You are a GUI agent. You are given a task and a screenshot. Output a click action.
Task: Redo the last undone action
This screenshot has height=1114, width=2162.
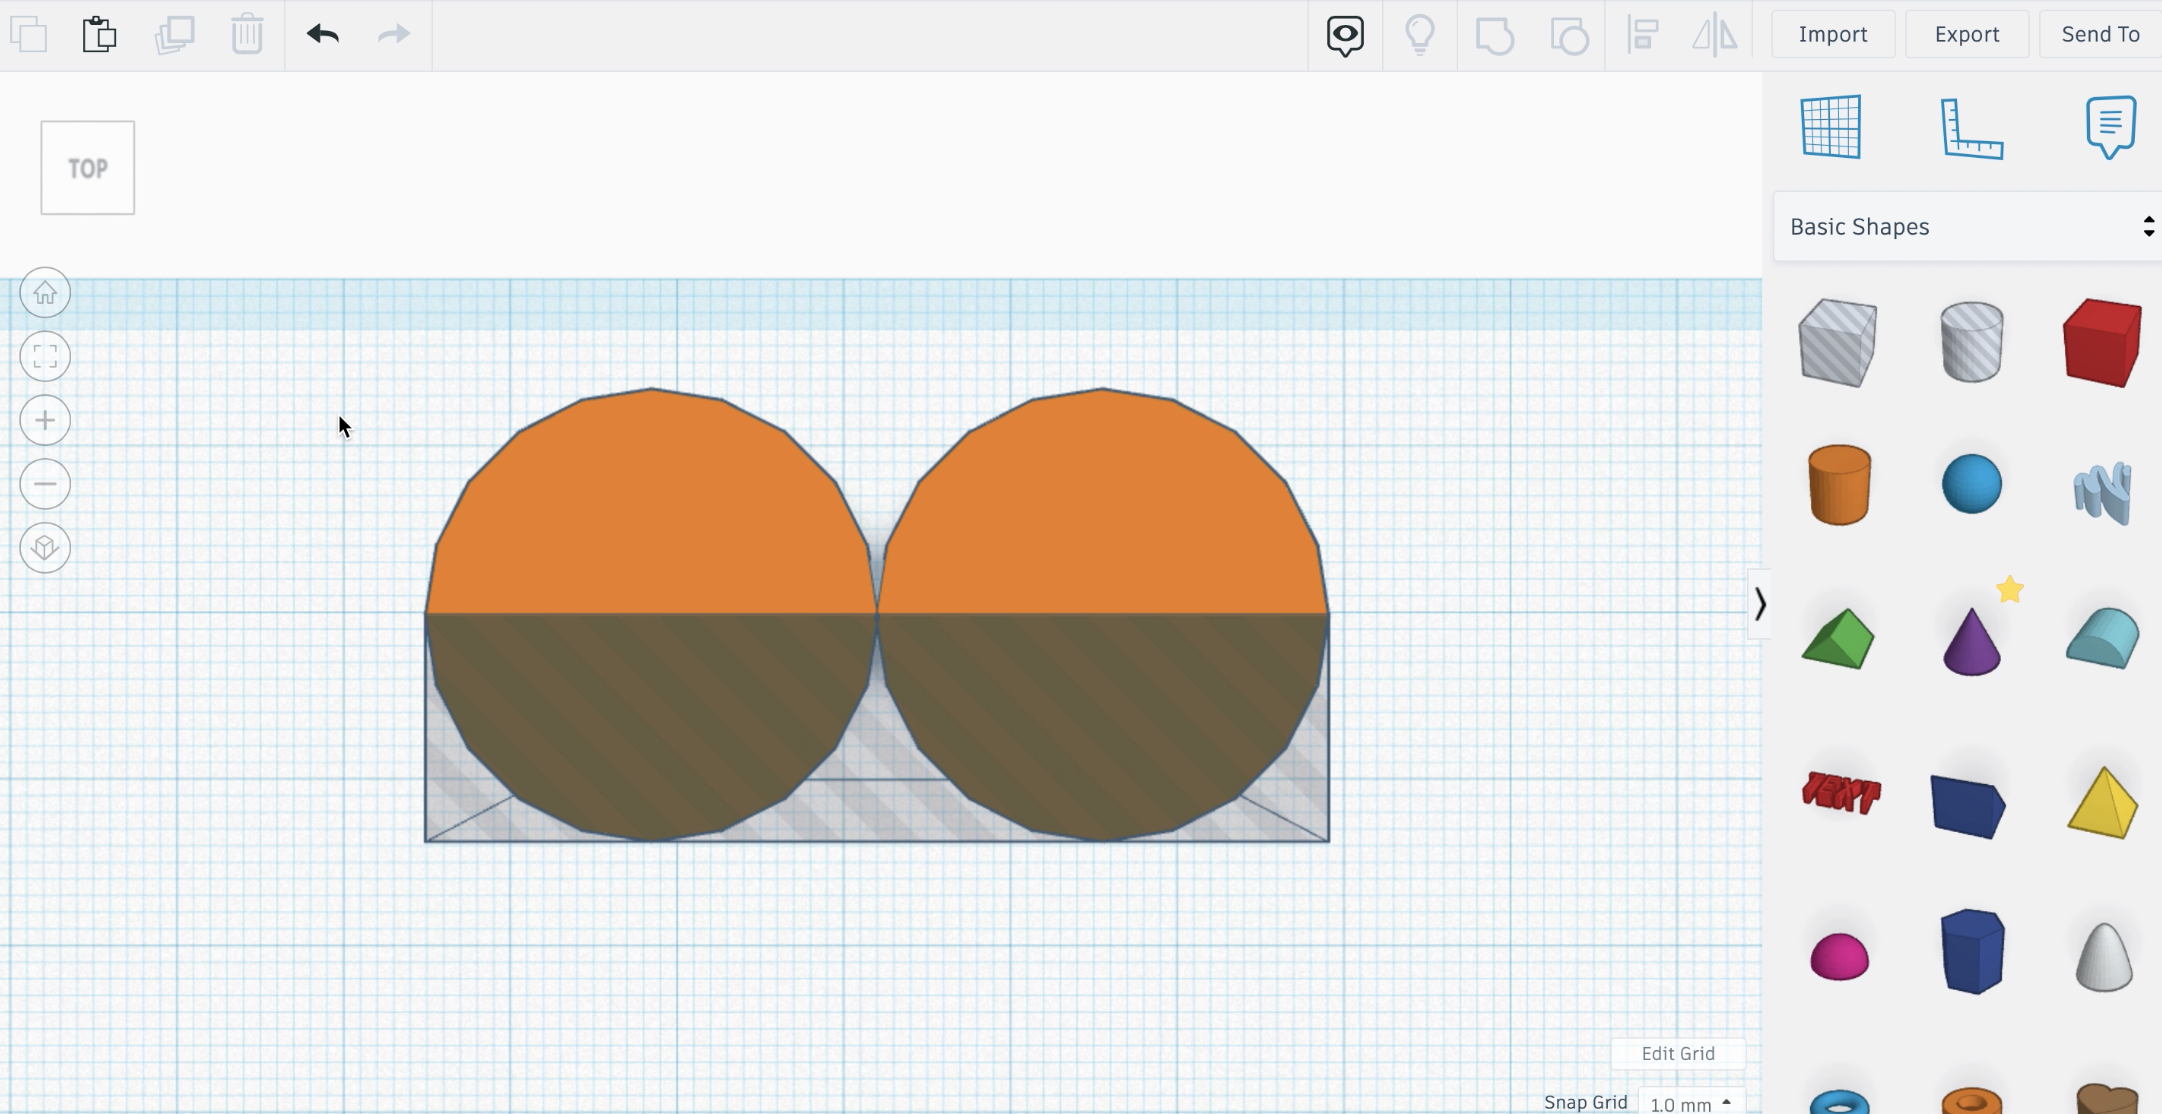pos(394,34)
